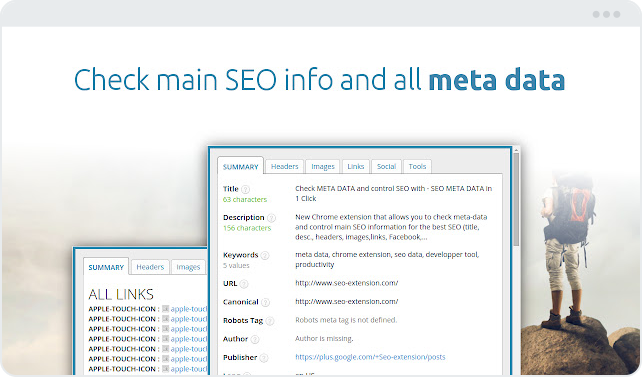Viewport: 642px width, 377px height.
Task: Click the help icon next to Canonical
Action: (265, 303)
